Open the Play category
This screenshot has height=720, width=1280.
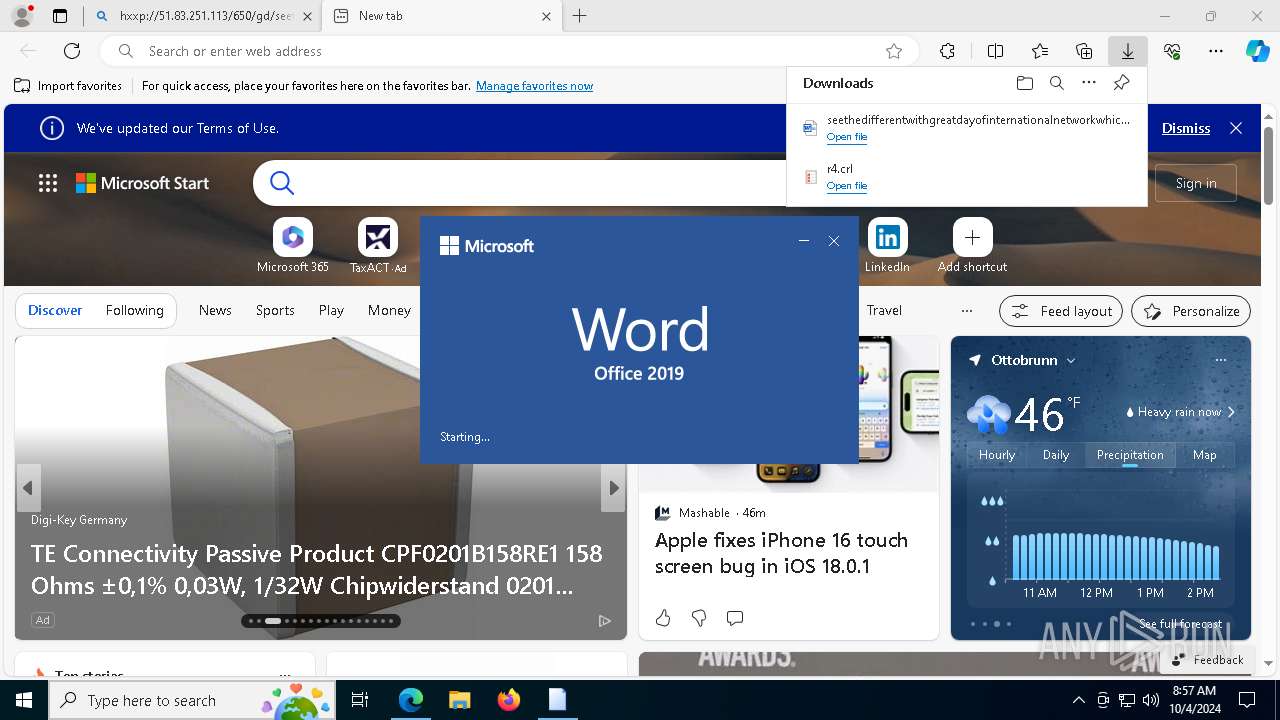click(331, 310)
